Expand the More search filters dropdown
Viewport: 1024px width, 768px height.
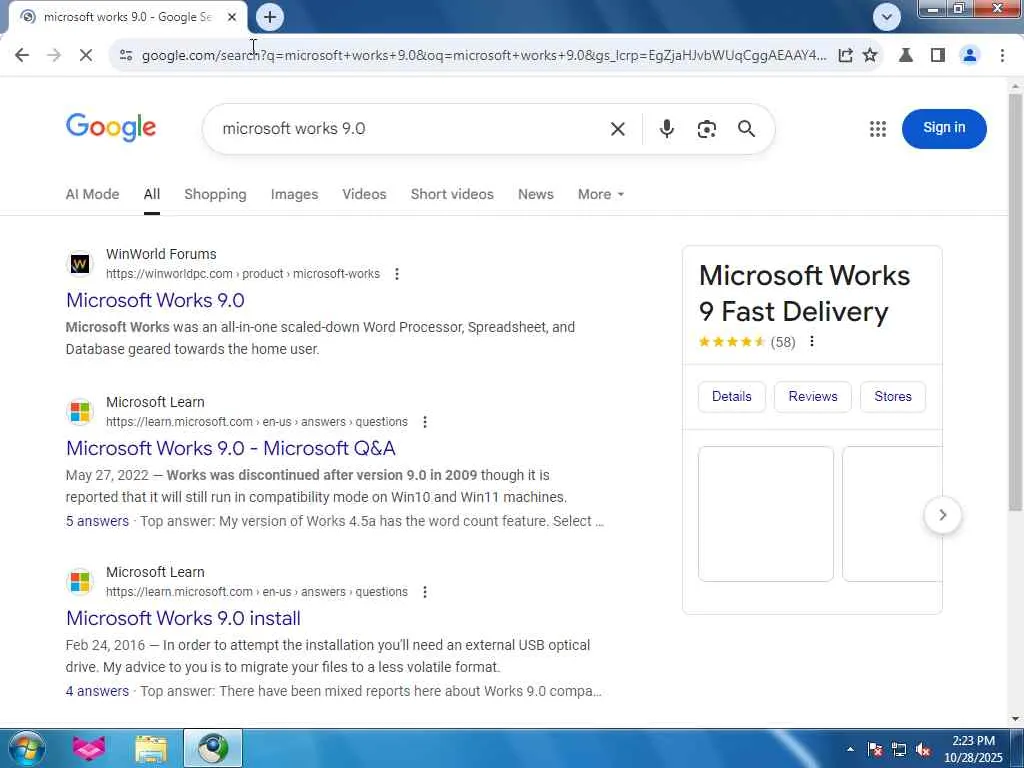pyautogui.click(x=600, y=194)
